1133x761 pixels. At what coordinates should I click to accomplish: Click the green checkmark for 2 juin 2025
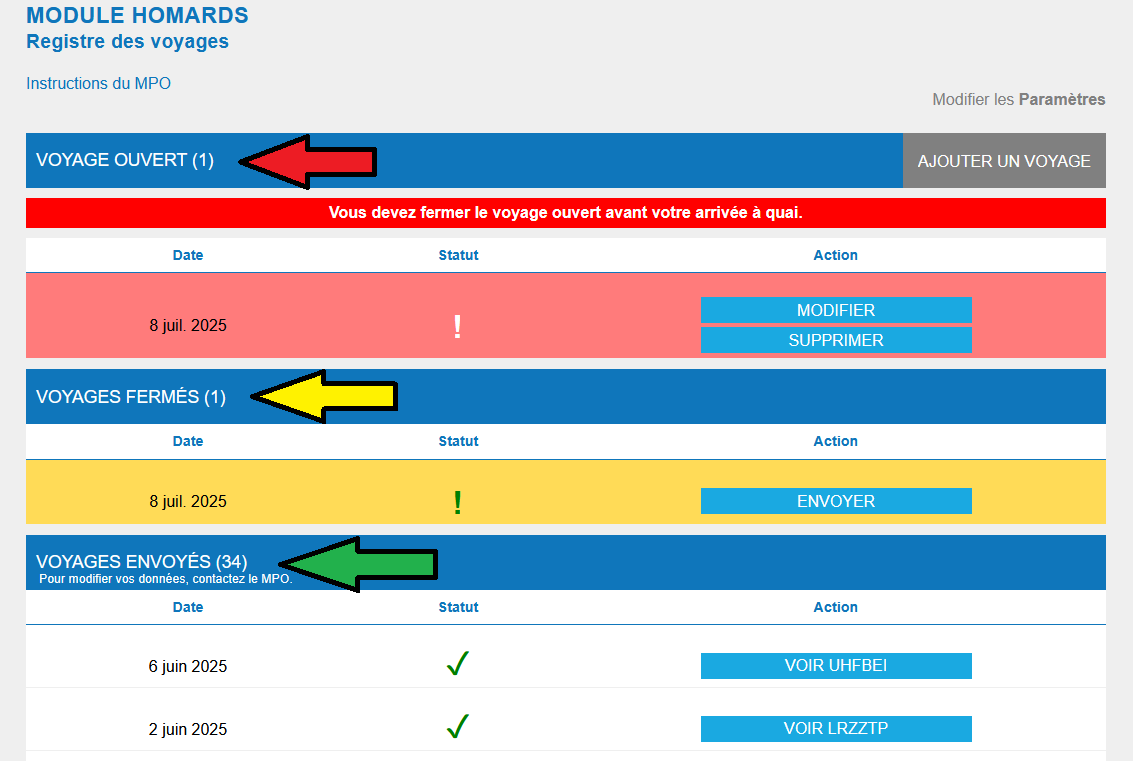coord(458,727)
